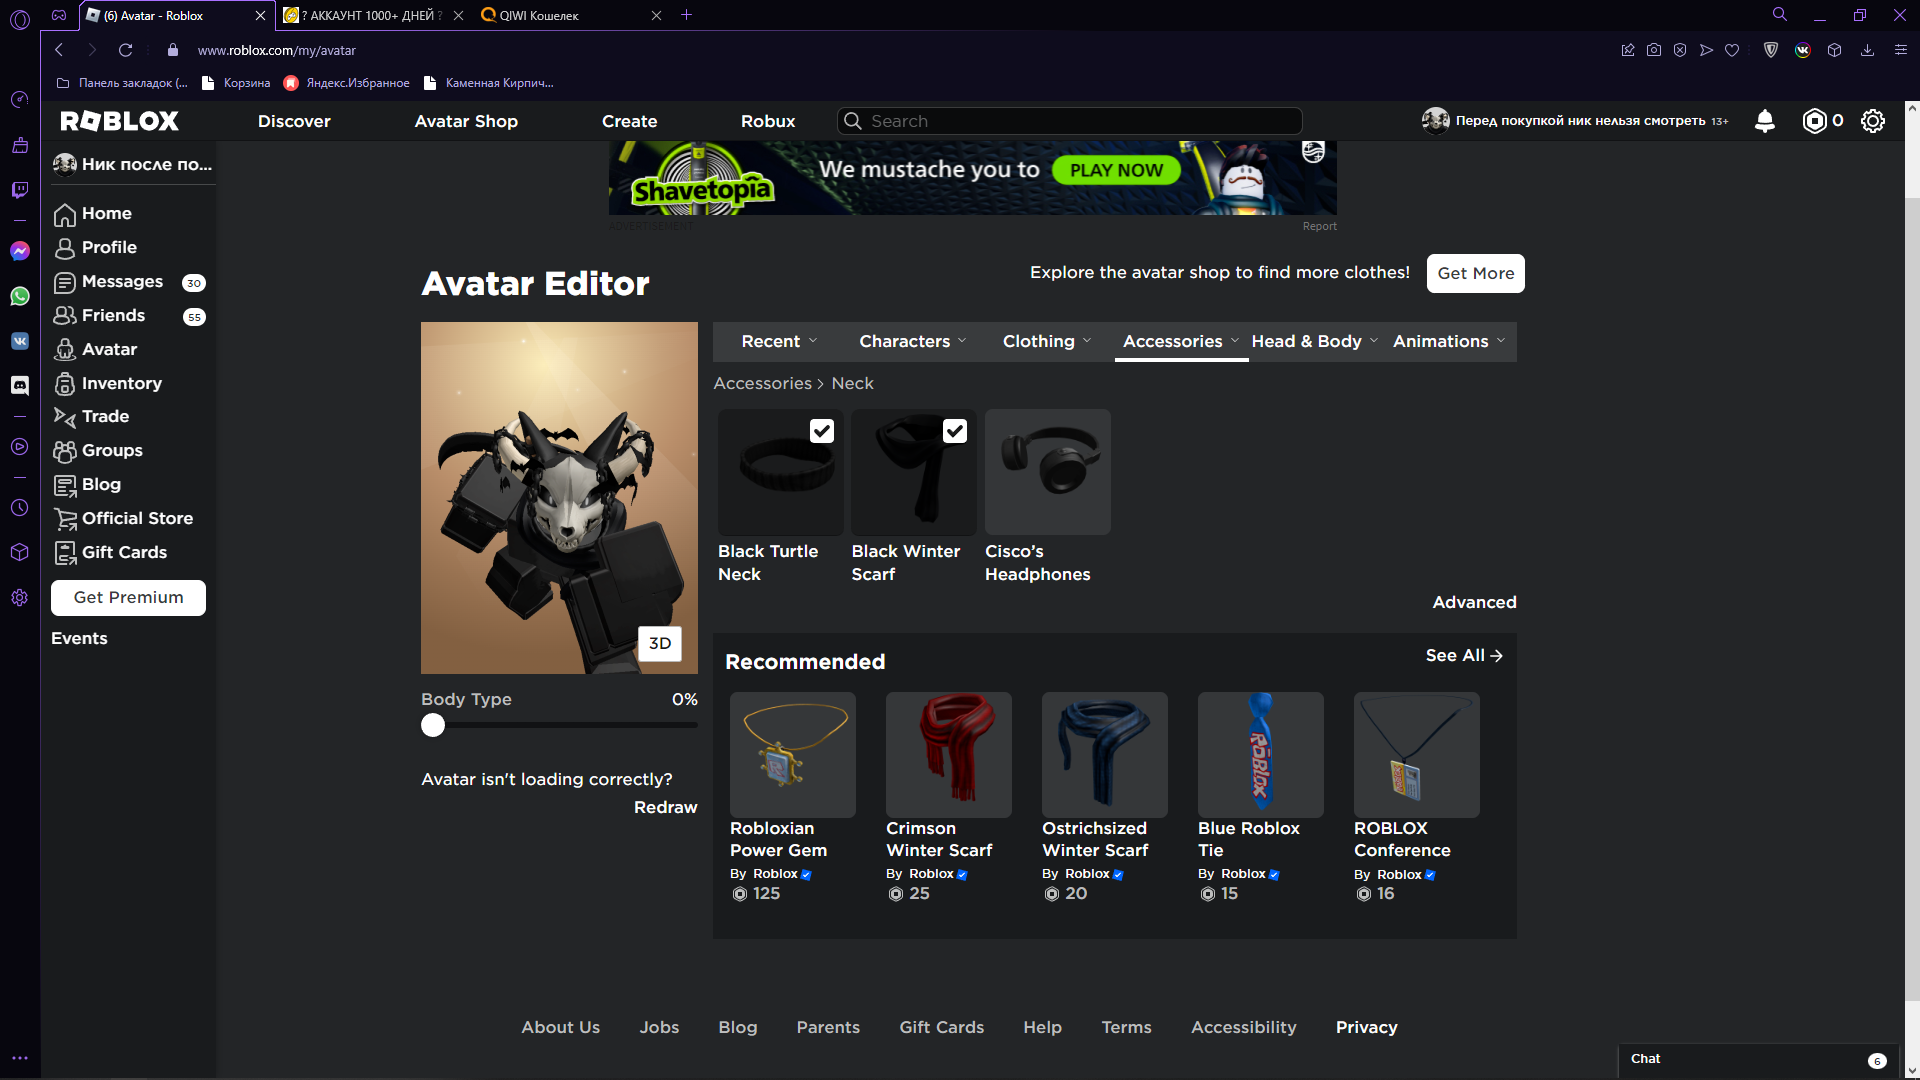The image size is (1920, 1080).
Task: Click the Get More button
Action: pyautogui.click(x=1476, y=273)
